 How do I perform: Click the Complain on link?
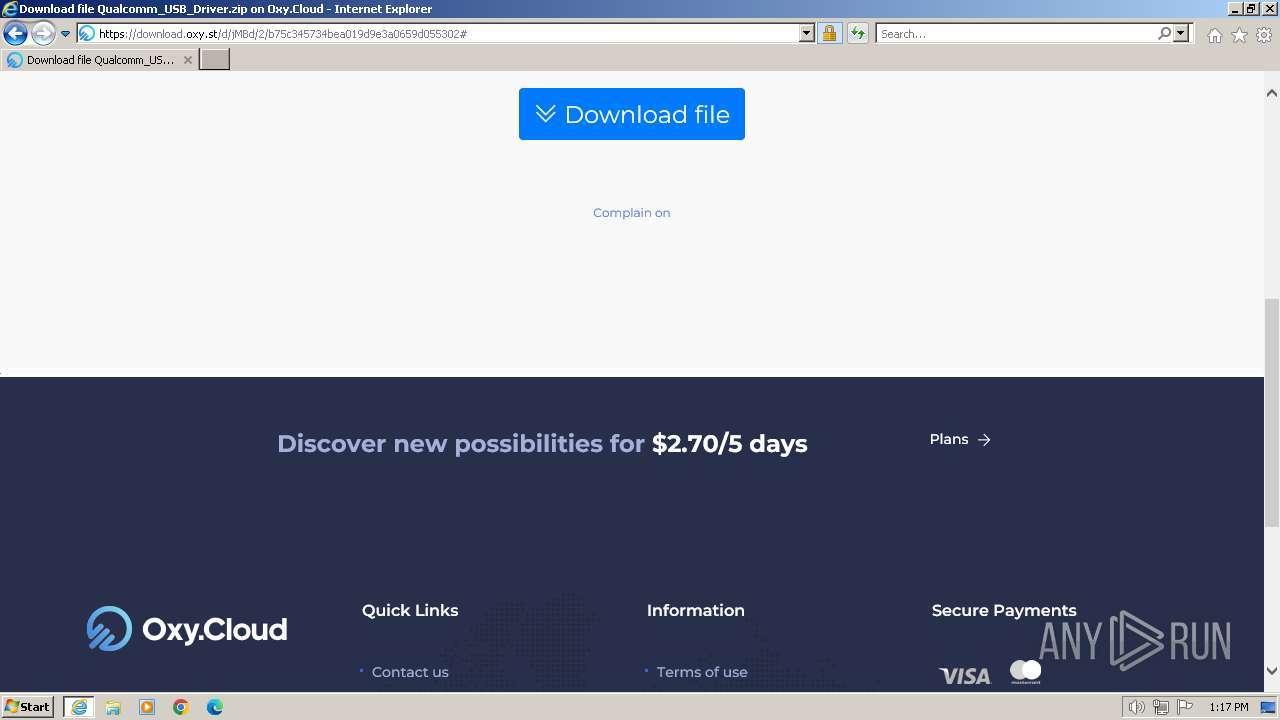[632, 213]
